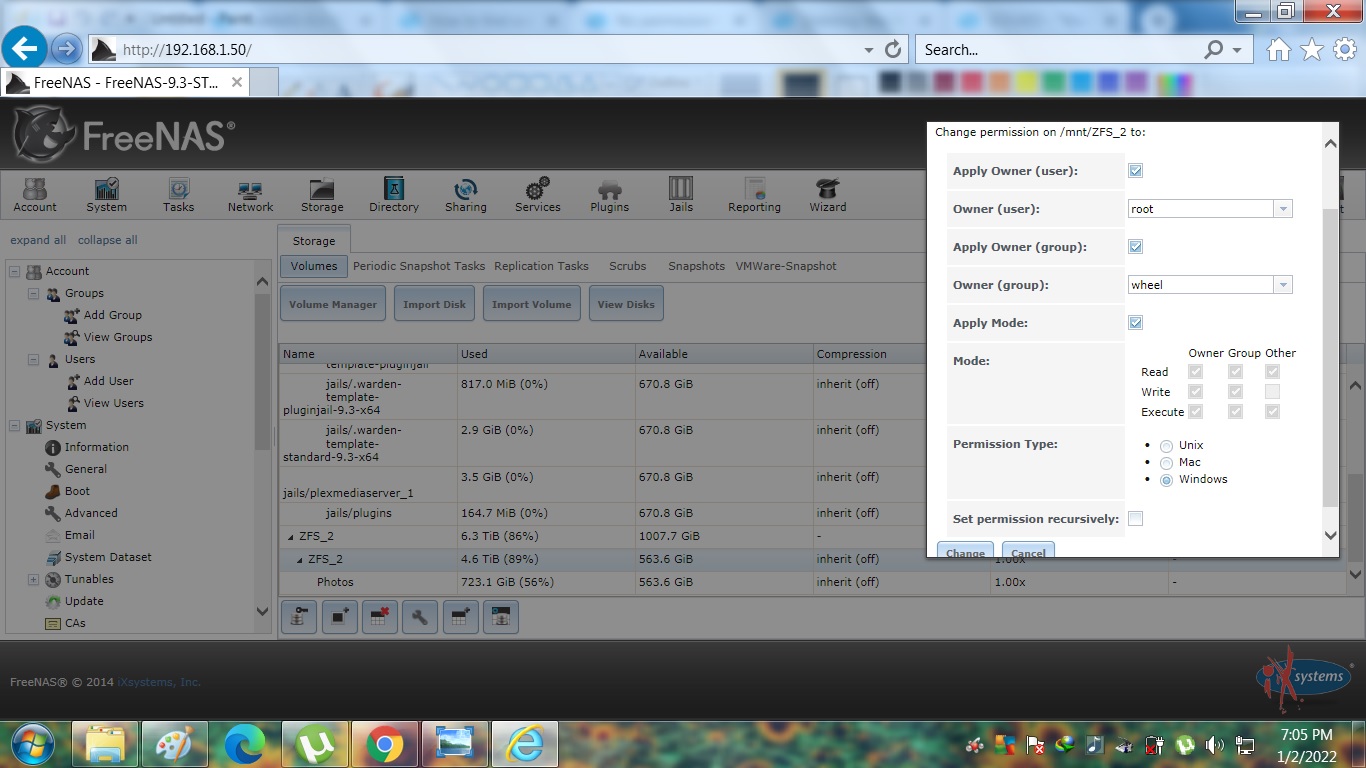
Task: Click the taskbar volume speaker icon
Action: tap(1214, 745)
